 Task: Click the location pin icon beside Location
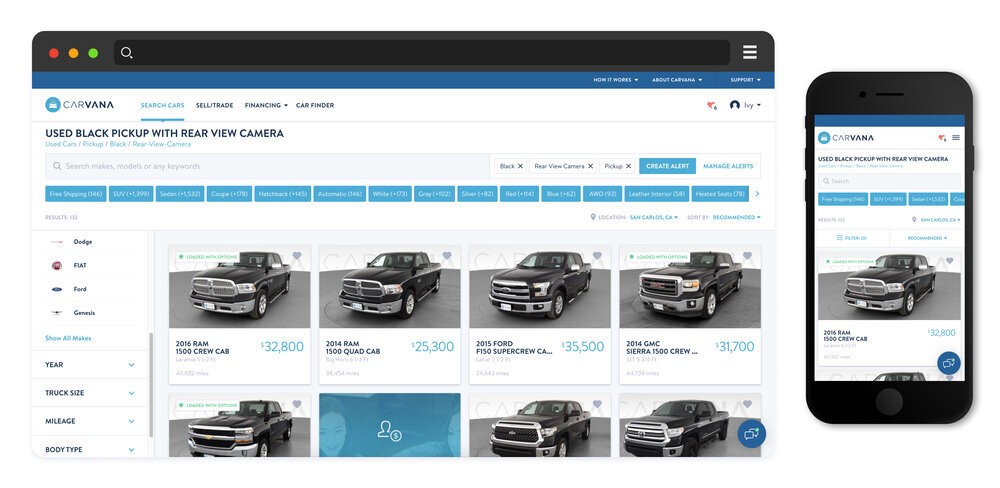click(x=593, y=217)
